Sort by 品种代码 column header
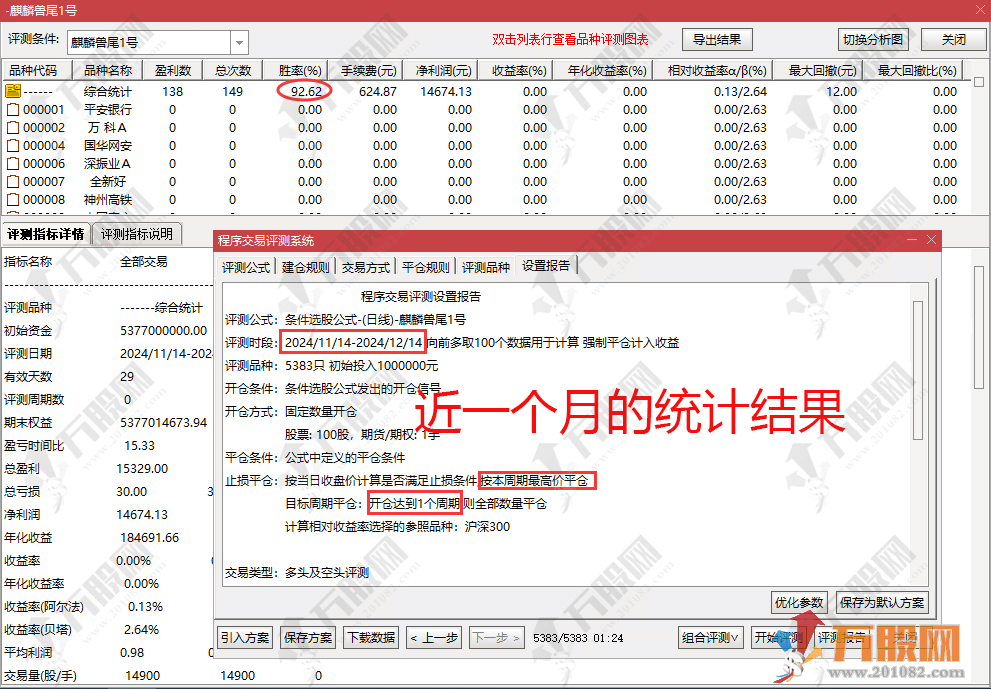 tap(37, 70)
